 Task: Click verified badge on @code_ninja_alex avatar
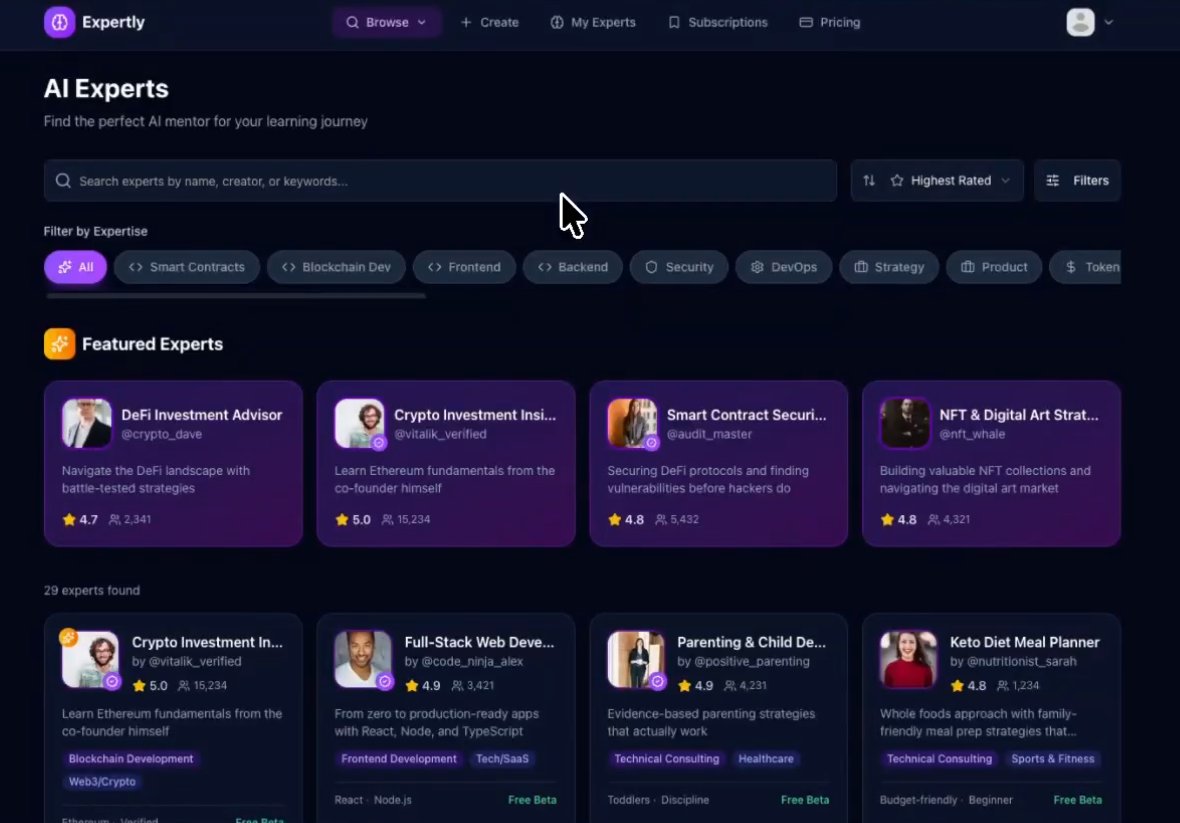pos(385,681)
